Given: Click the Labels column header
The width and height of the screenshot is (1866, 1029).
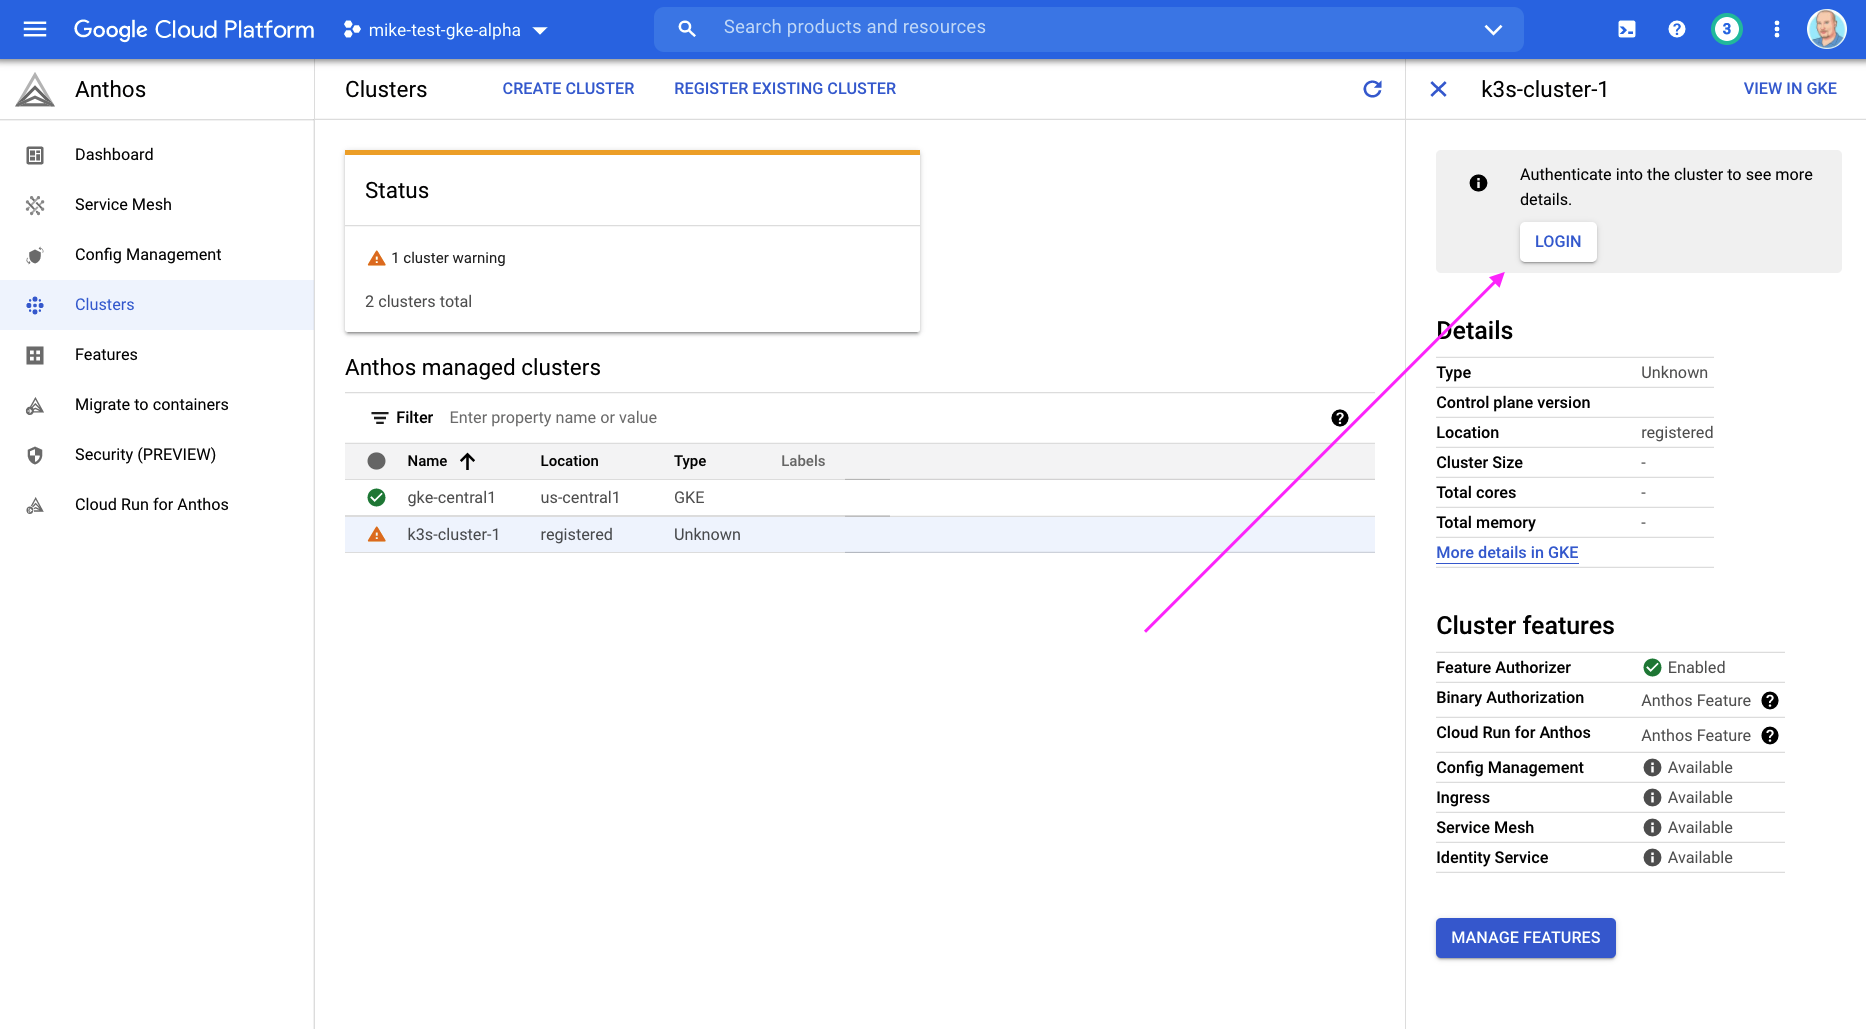Looking at the screenshot, I should 803,461.
